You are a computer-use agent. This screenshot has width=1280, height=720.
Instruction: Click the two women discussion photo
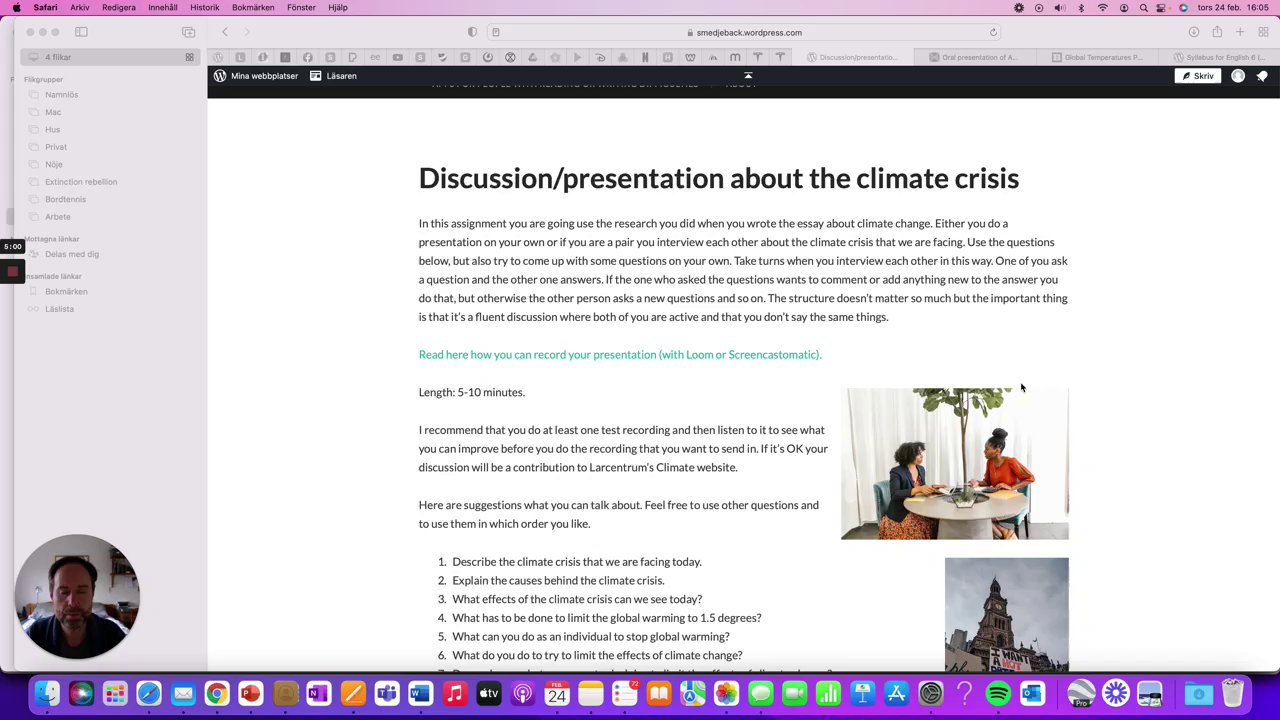point(955,464)
